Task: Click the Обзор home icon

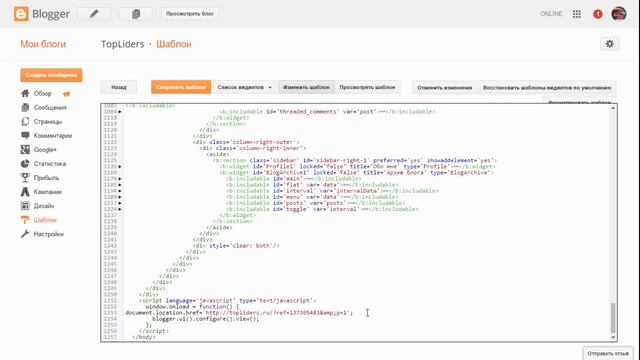Action: (25, 93)
